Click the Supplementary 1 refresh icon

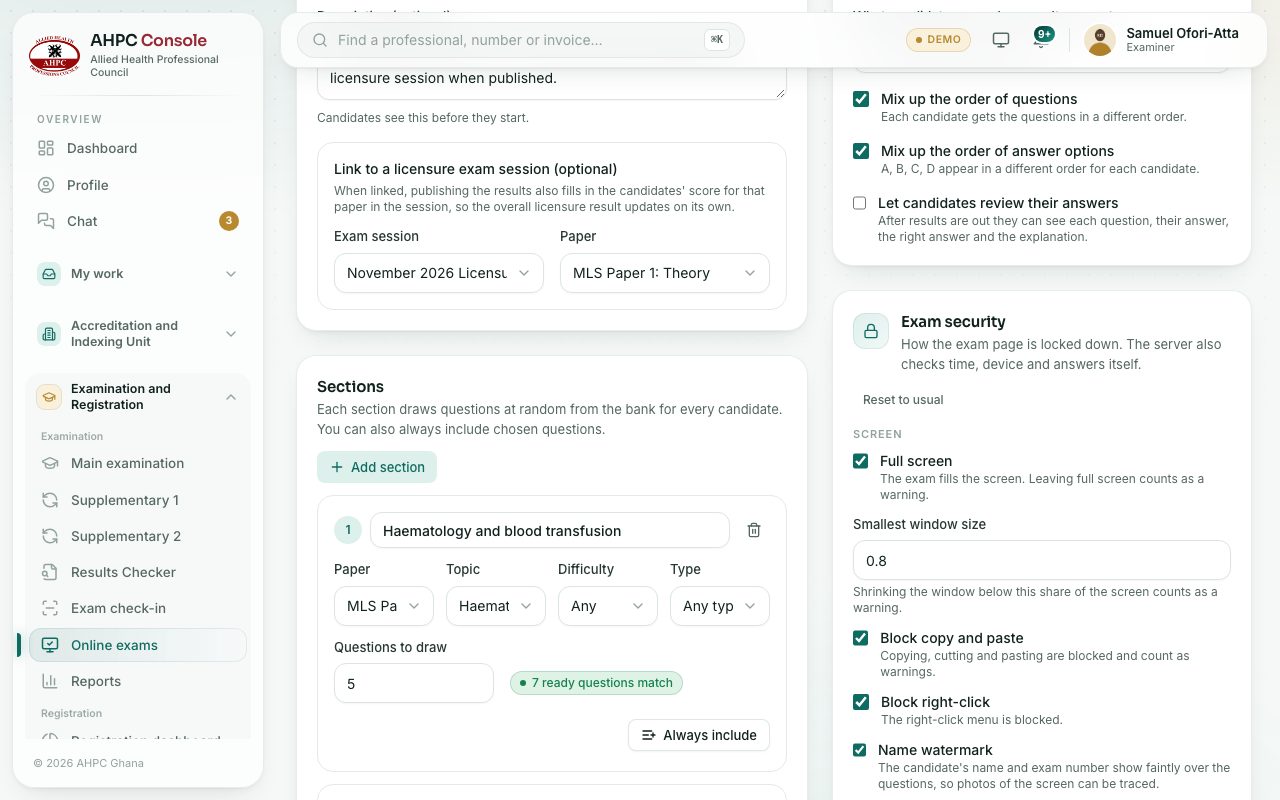point(50,500)
